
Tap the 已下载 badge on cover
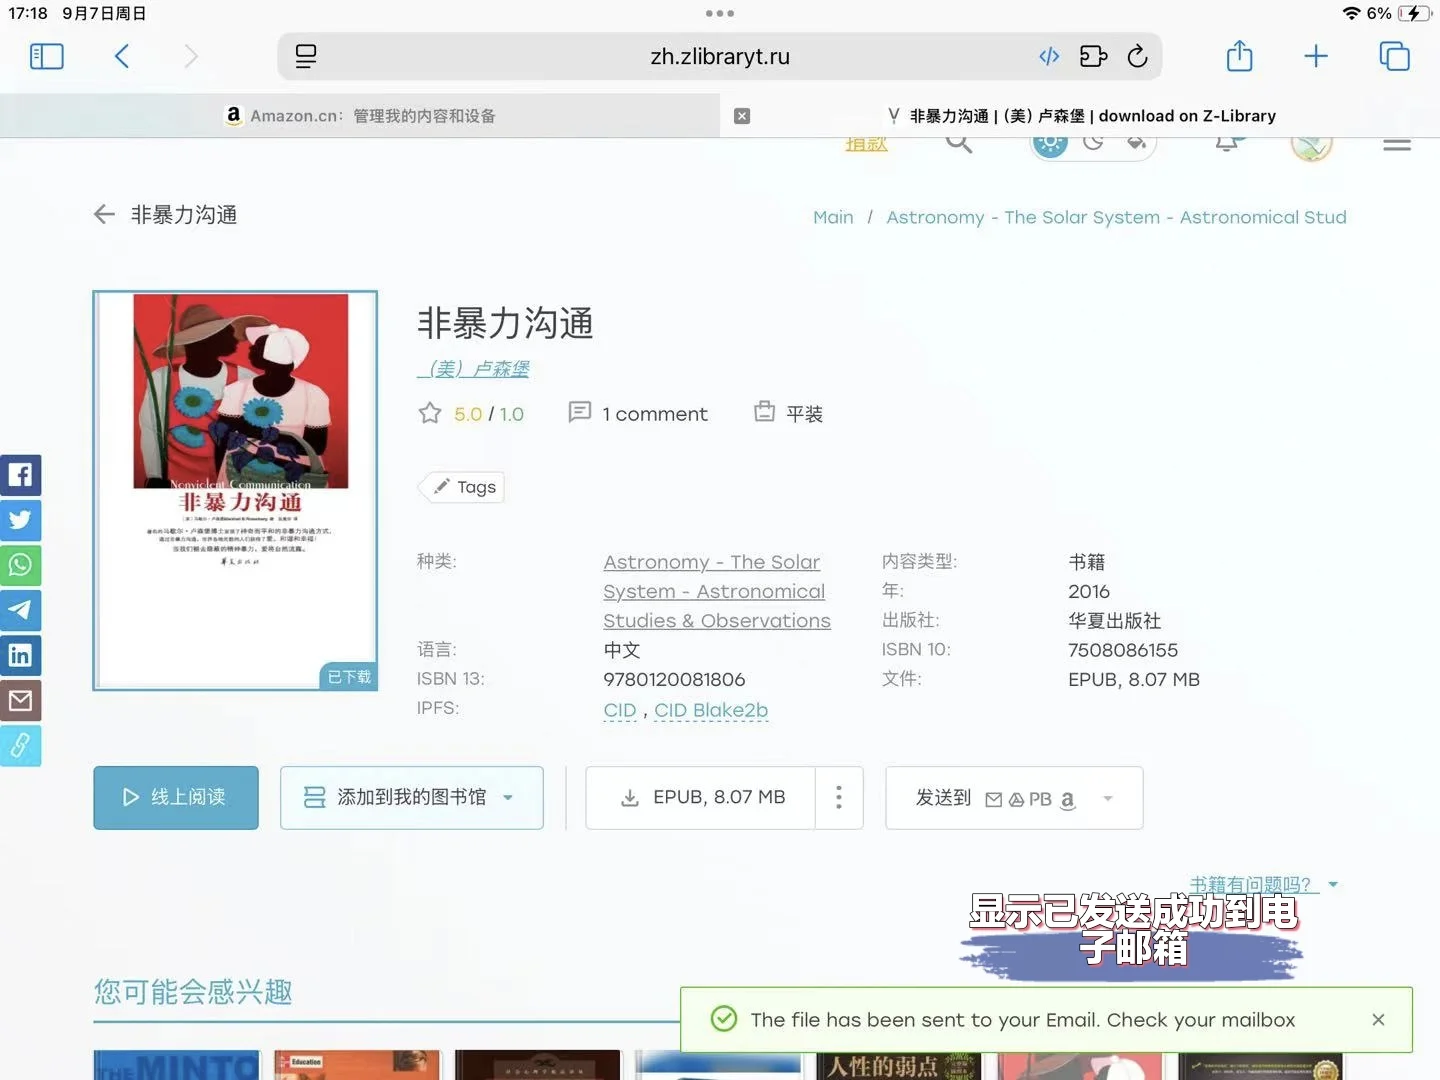(349, 677)
